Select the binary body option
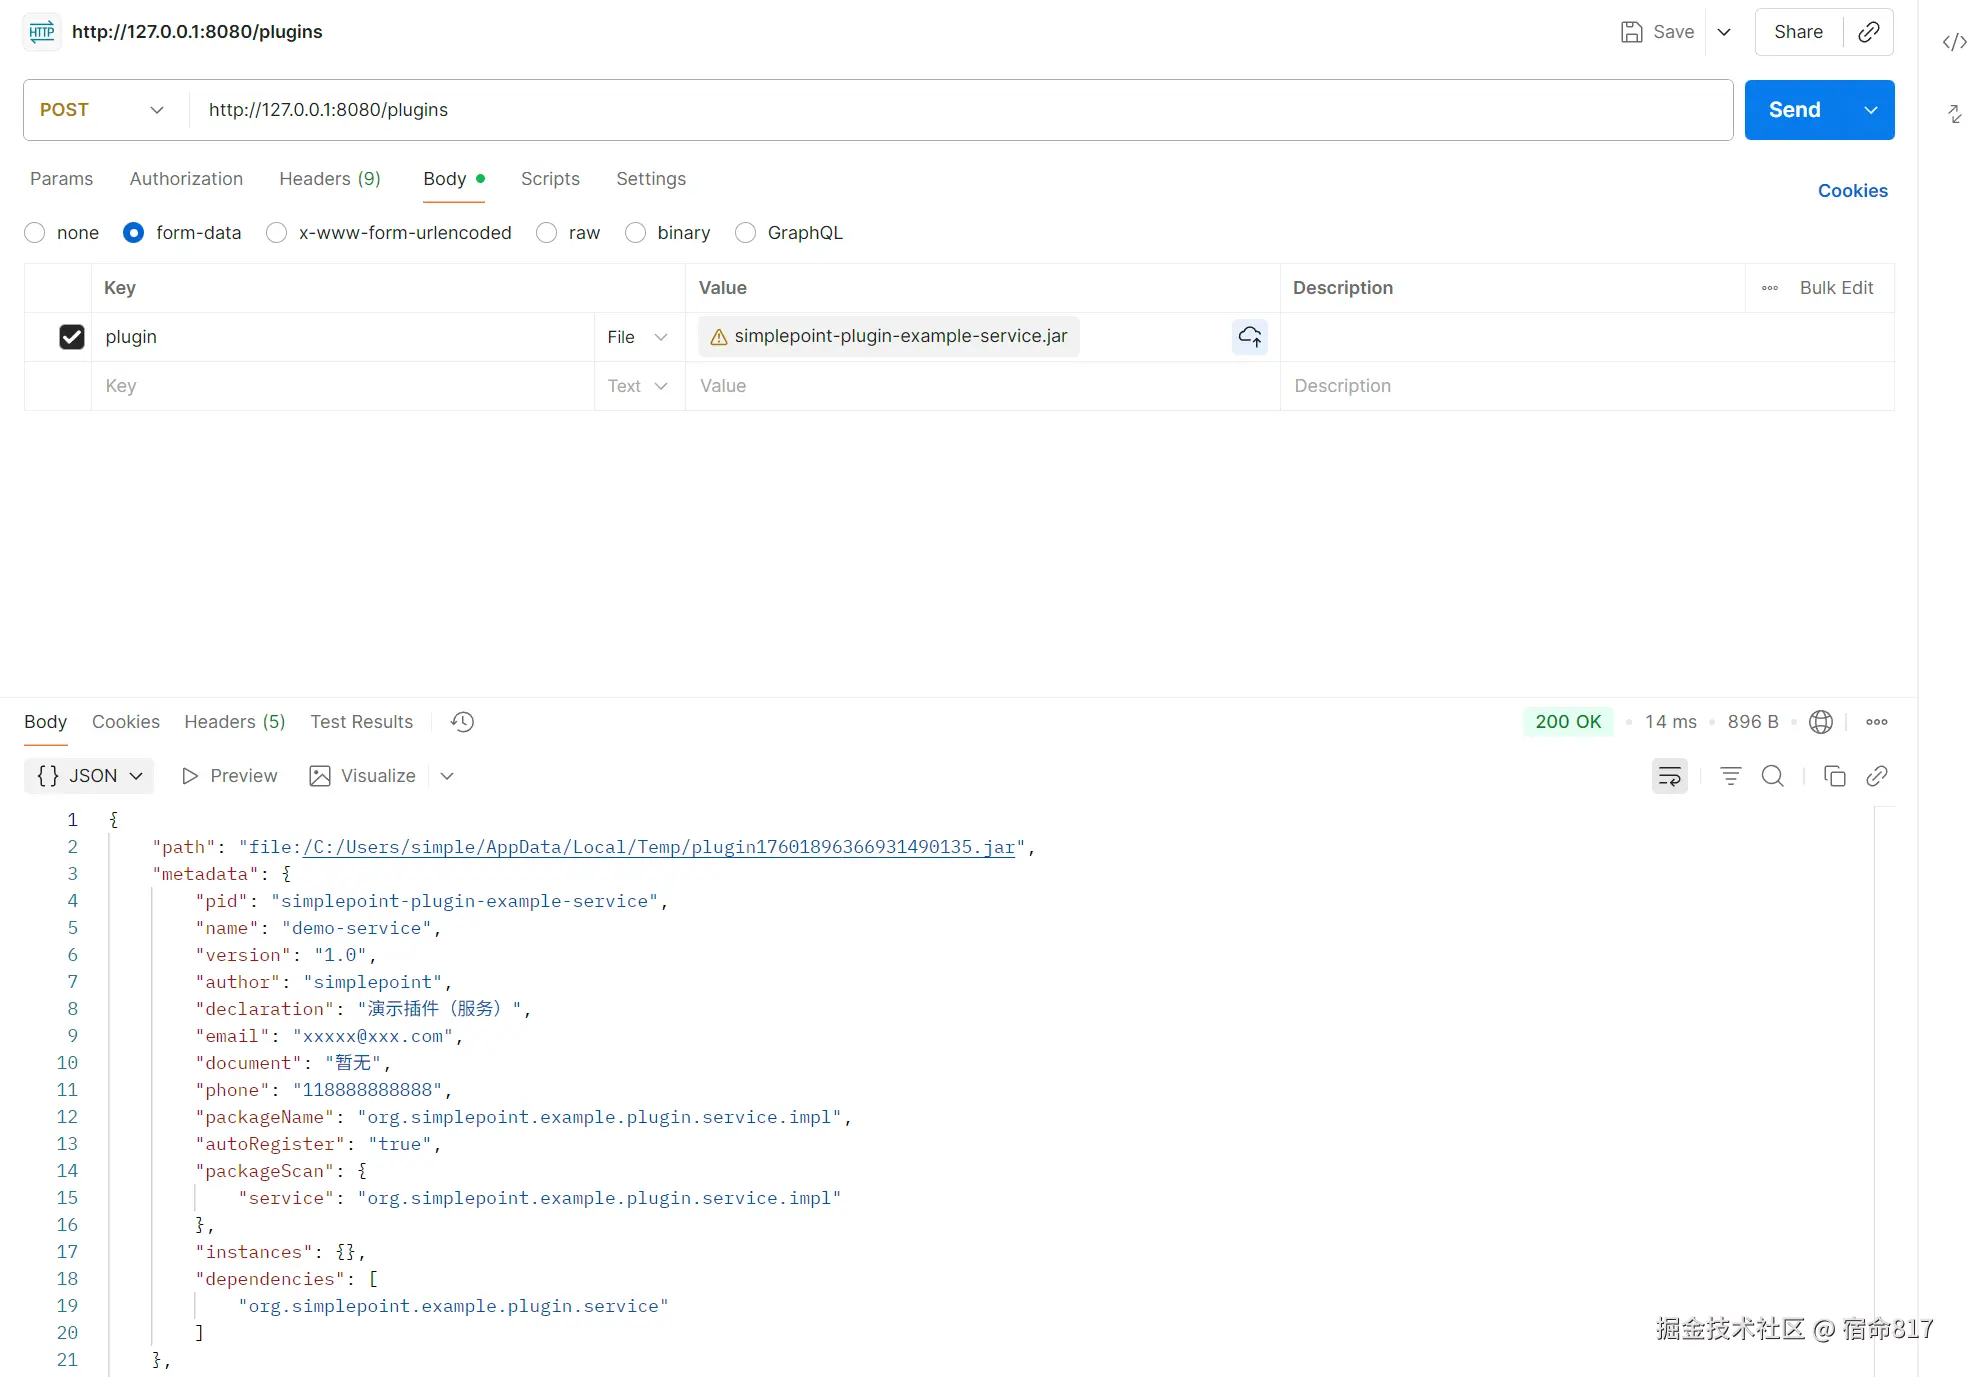 coord(636,233)
